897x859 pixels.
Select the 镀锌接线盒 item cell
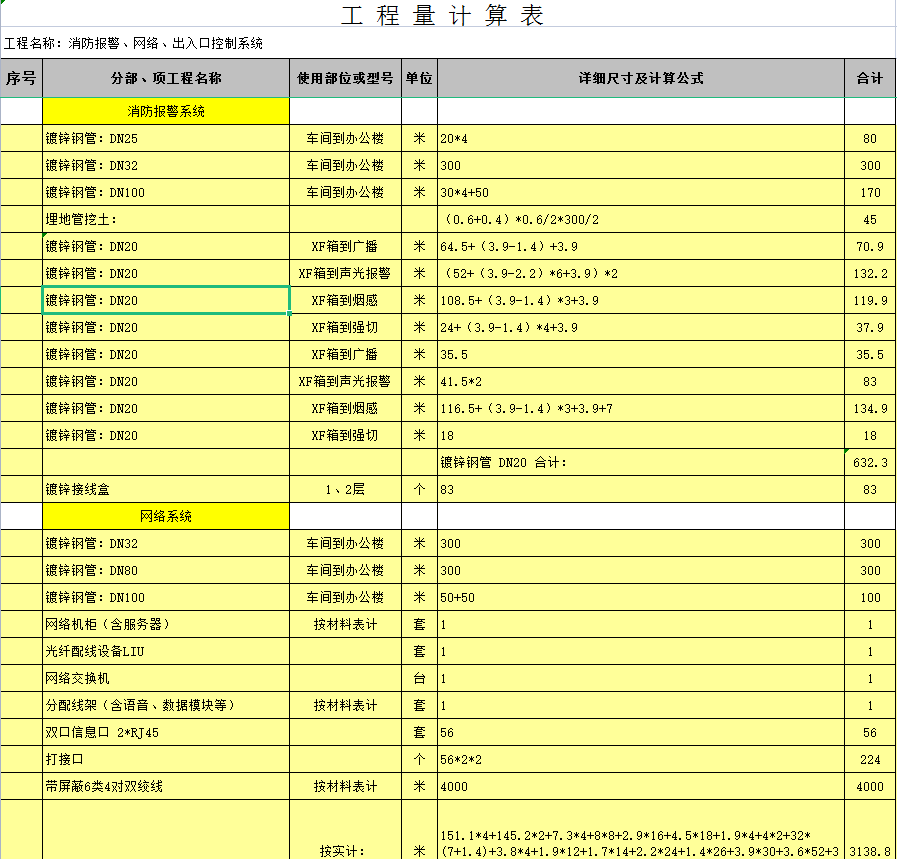tap(166, 490)
